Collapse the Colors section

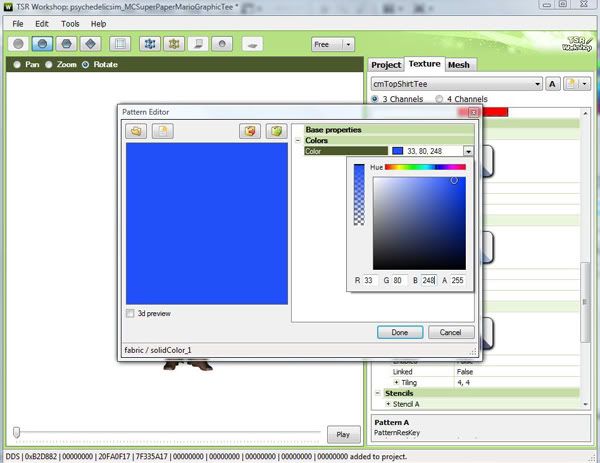pos(298,140)
